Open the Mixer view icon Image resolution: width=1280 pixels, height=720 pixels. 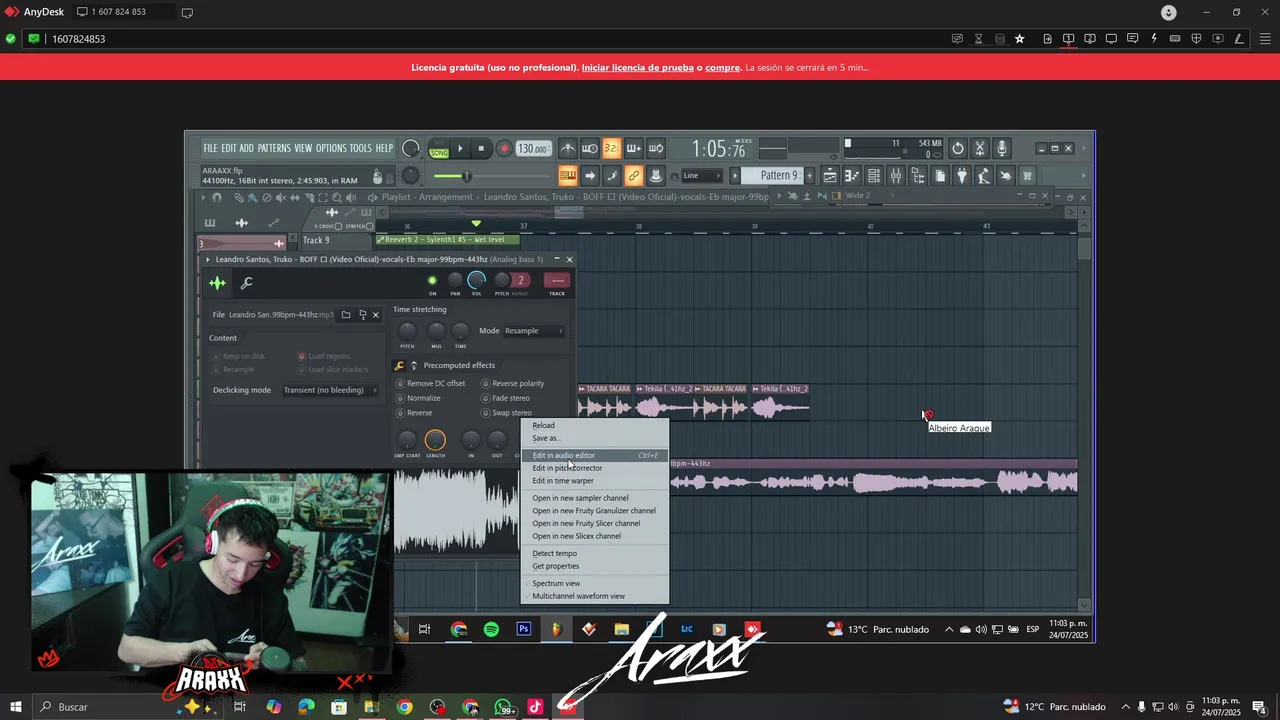click(x=896, y=176)
